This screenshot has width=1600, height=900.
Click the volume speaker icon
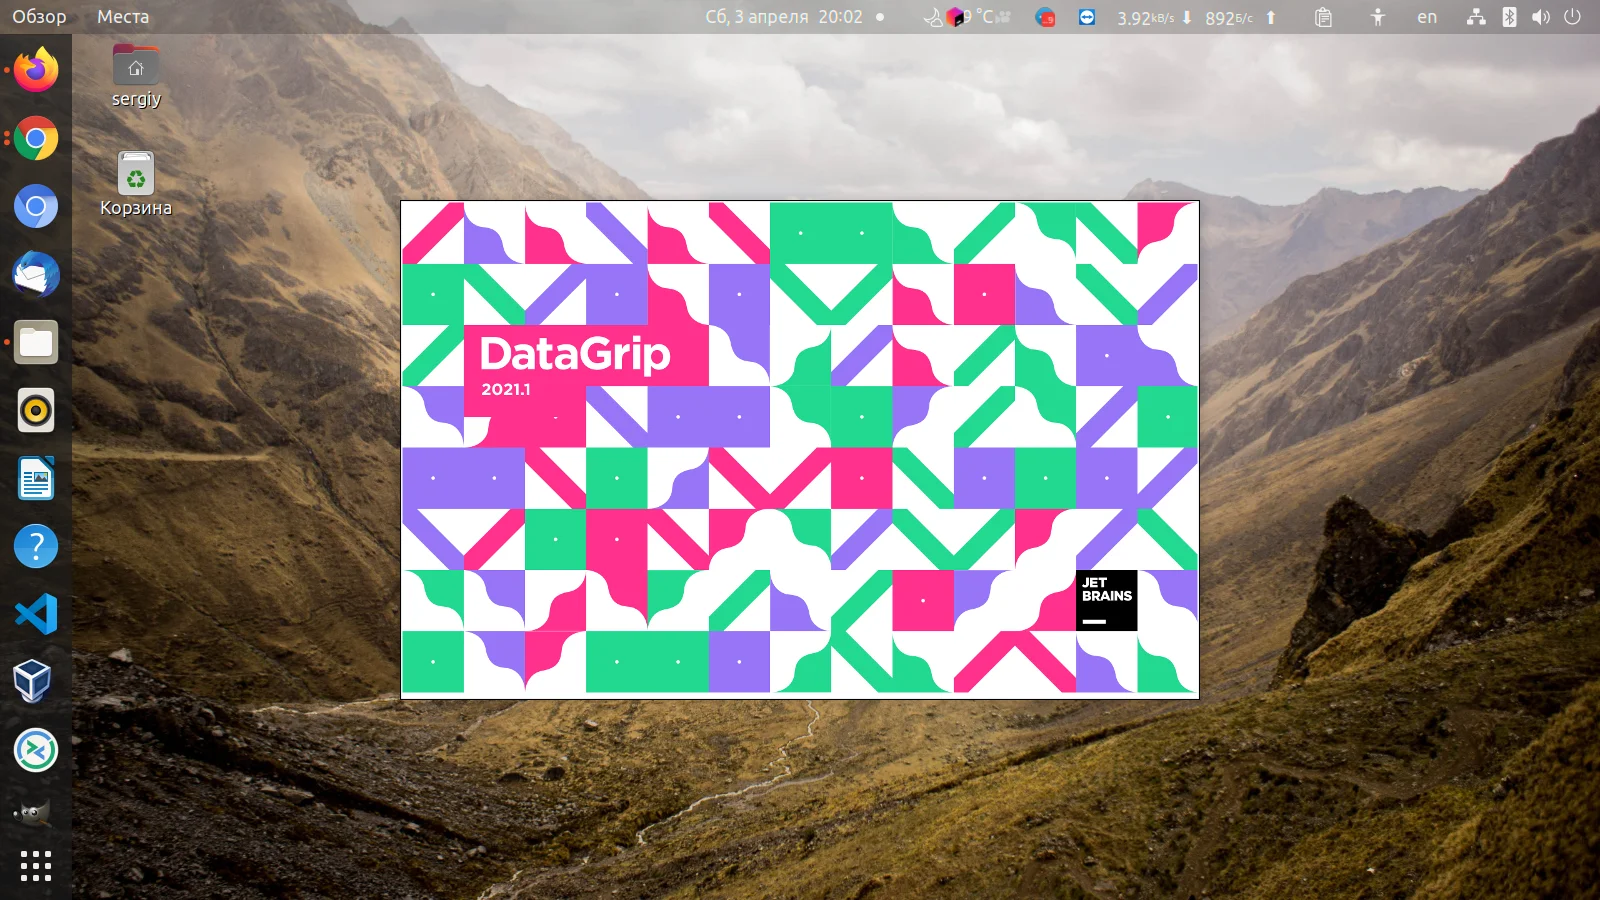click(x=1541, y=17)
